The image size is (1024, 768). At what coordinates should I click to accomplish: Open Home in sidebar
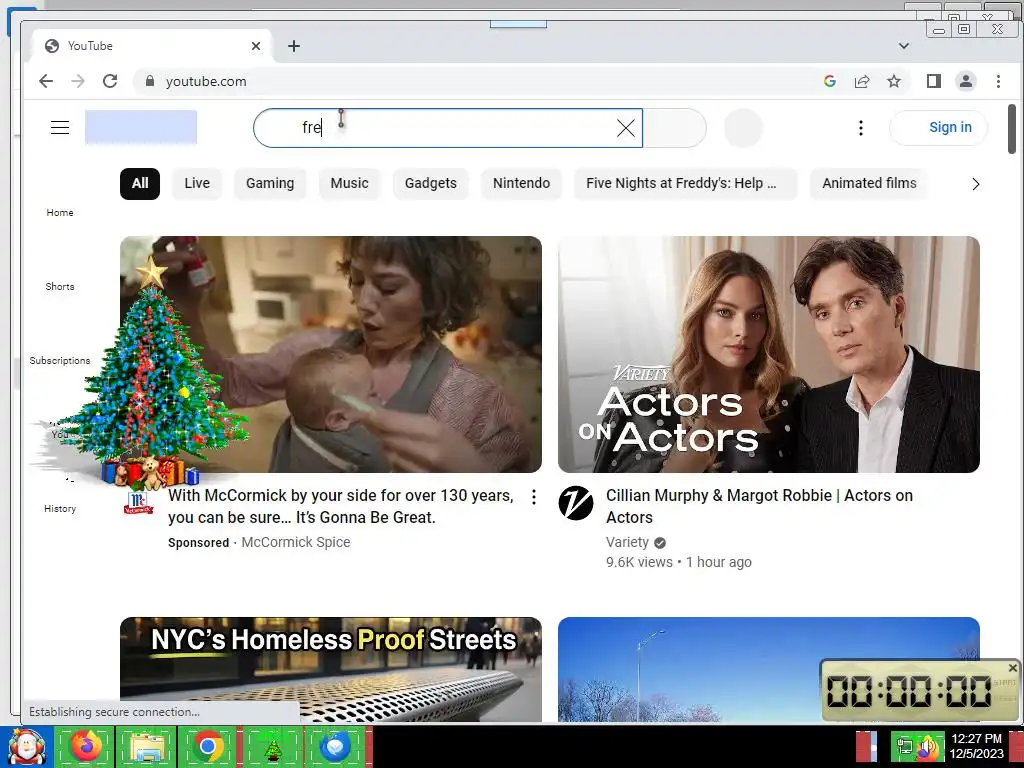point(59,213)
